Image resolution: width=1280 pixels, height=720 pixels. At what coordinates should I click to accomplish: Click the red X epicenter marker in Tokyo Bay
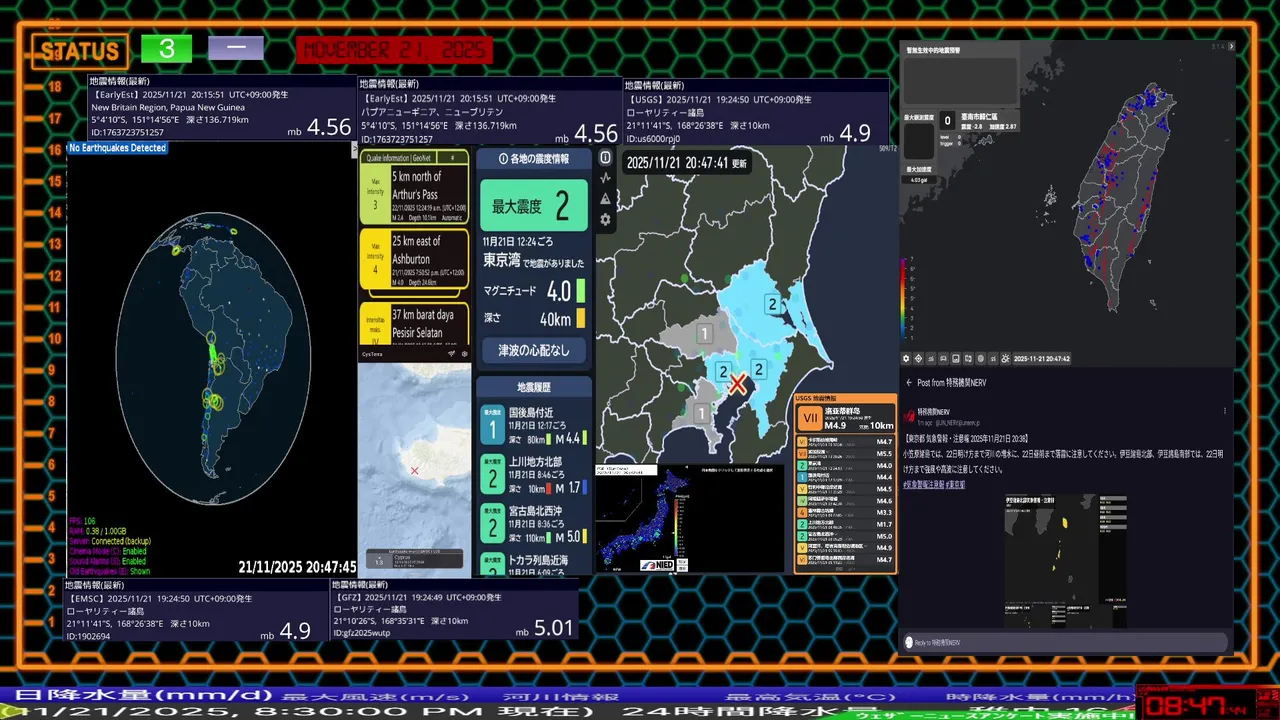click(x=738, y=384)
